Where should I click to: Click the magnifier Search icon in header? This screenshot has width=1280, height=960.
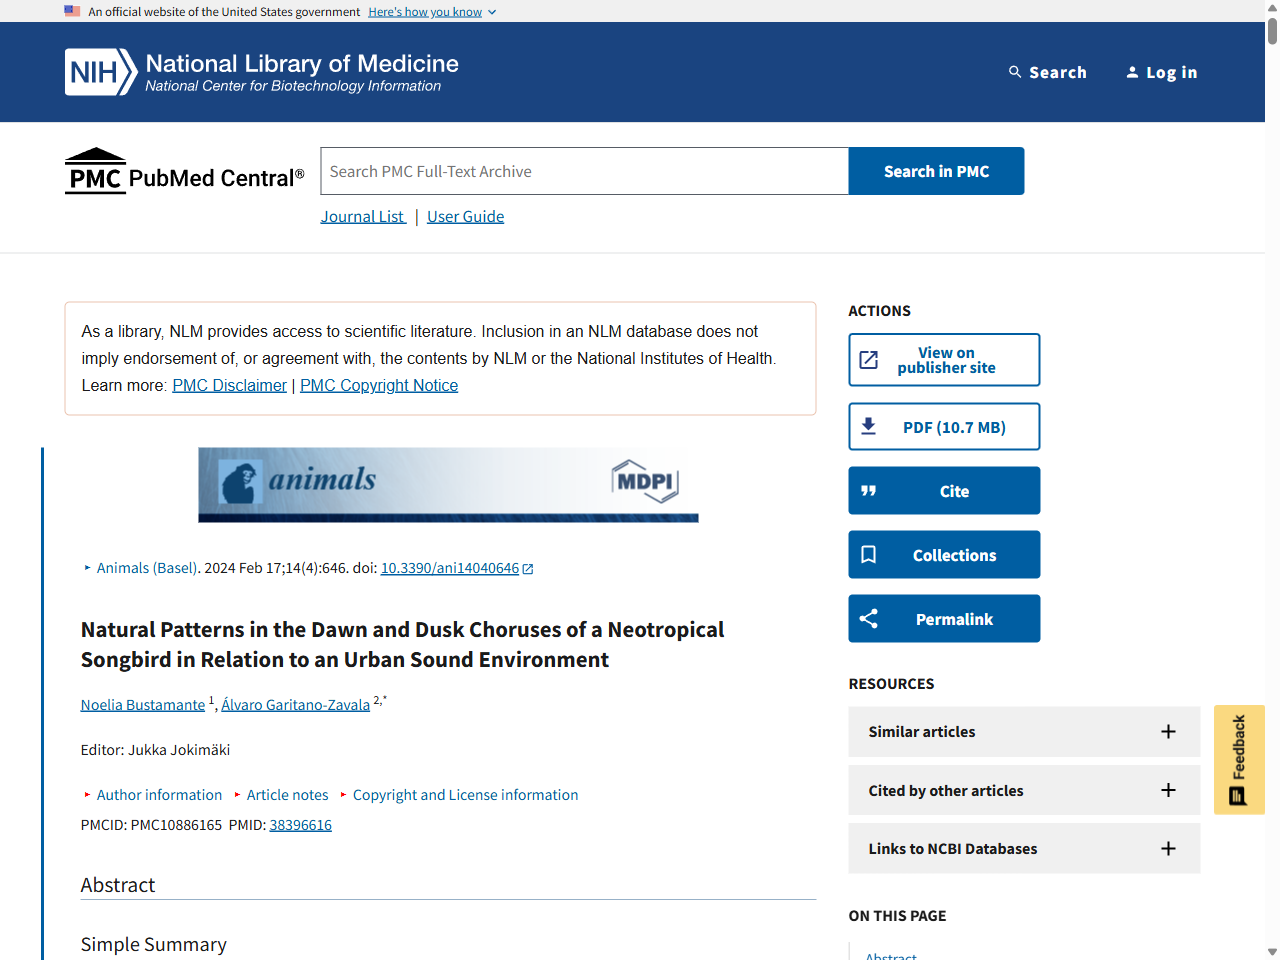tap(1015, 72)
